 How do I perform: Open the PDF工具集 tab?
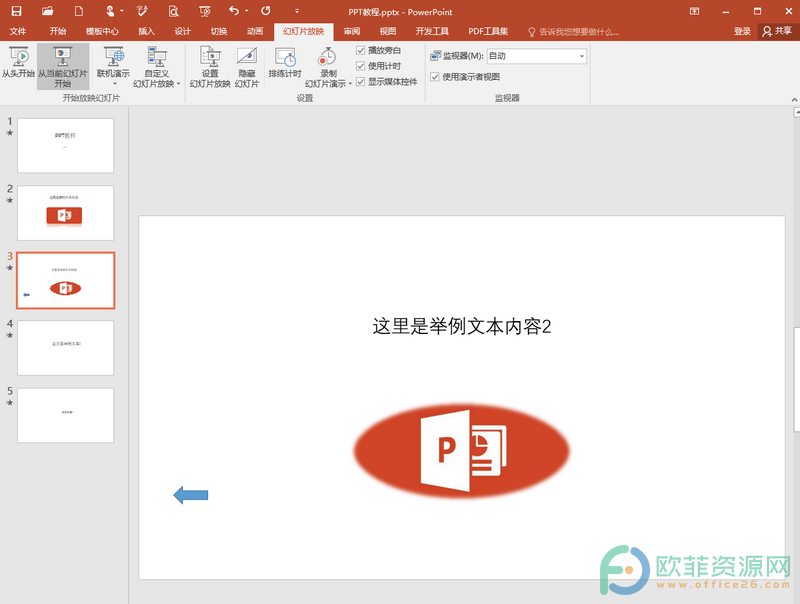pyautogui.click(x=488, y=32)
